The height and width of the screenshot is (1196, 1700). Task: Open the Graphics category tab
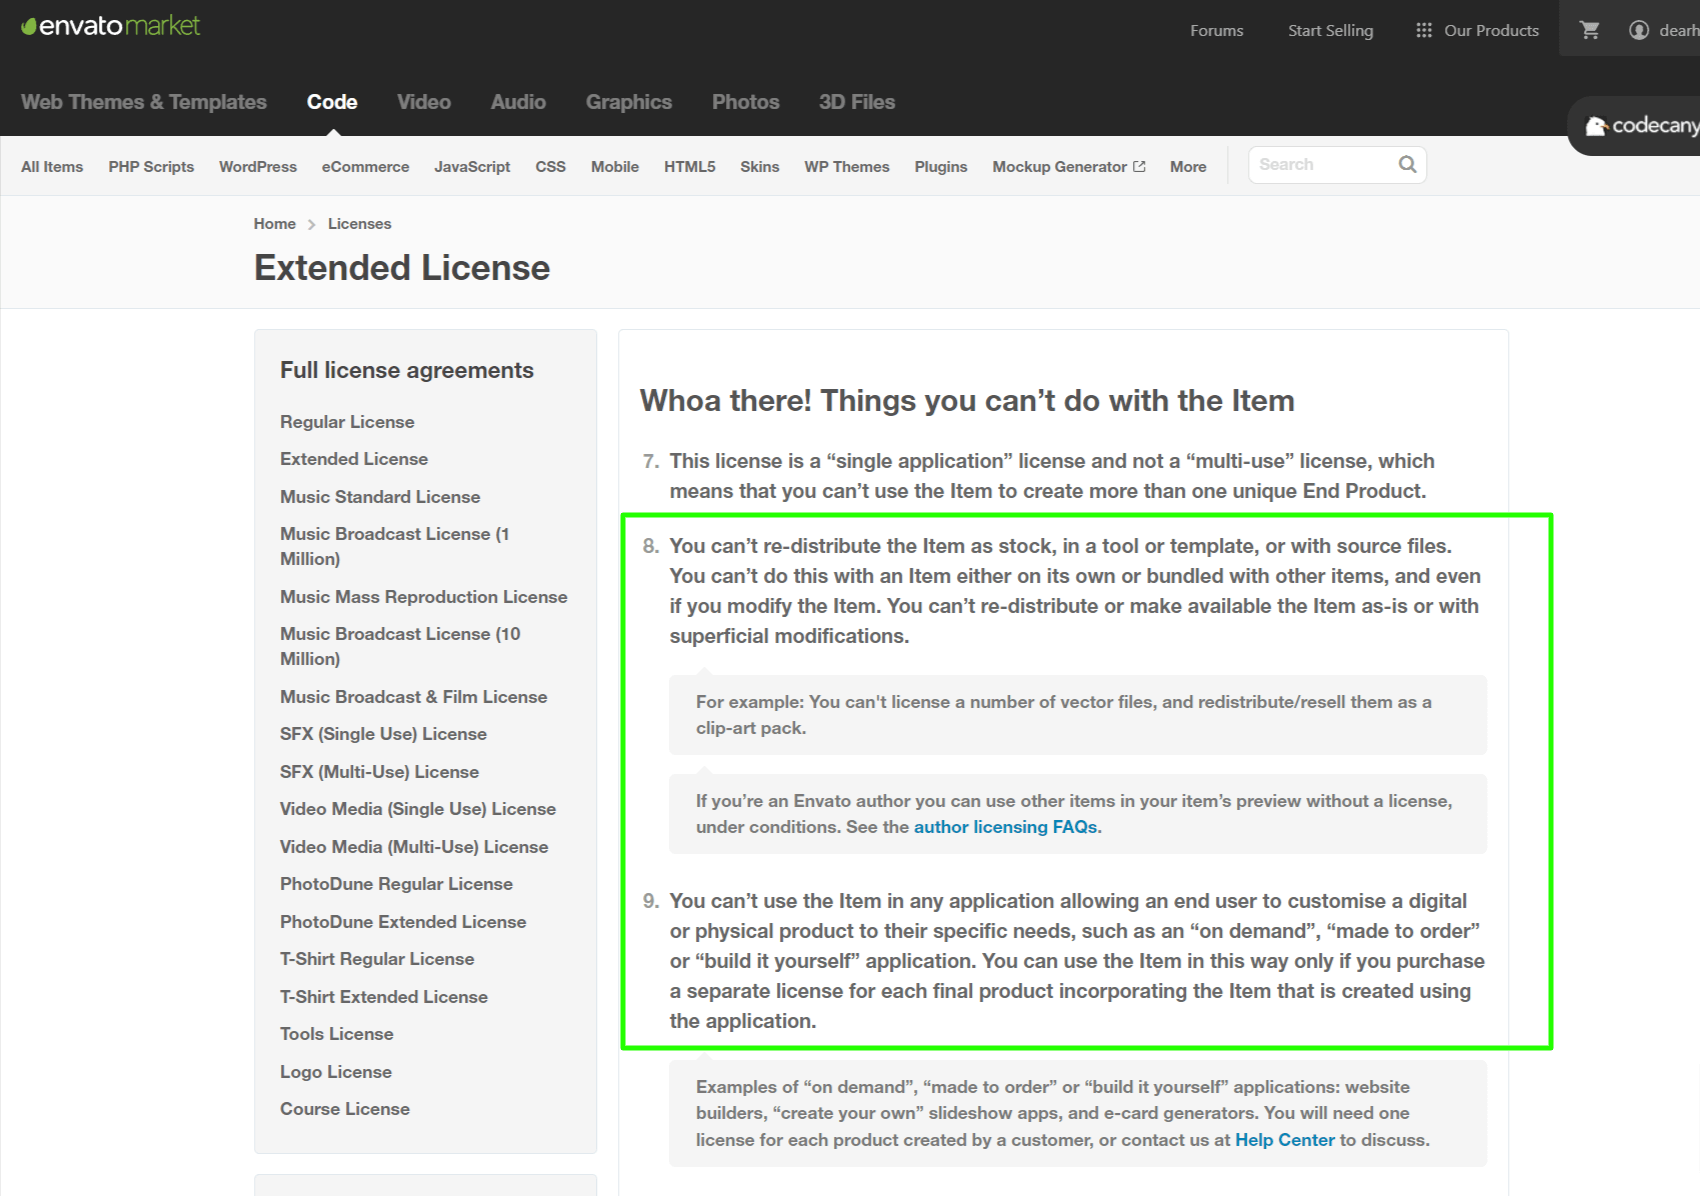tap(629, 102)
